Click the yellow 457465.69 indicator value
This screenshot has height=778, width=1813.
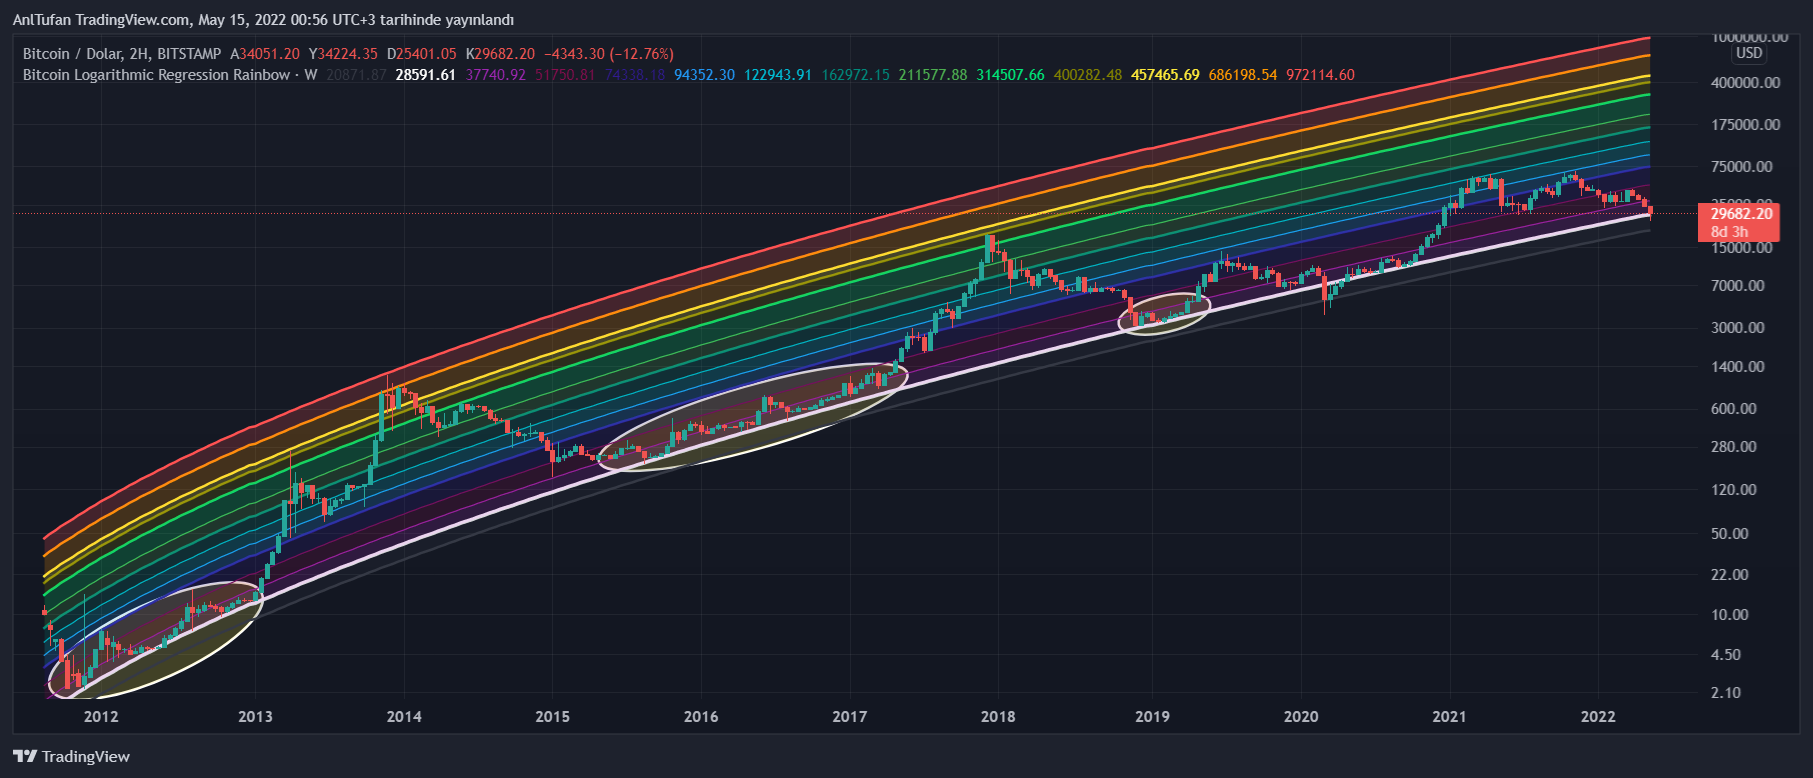pyautogui.click(x=1165, y=75)
